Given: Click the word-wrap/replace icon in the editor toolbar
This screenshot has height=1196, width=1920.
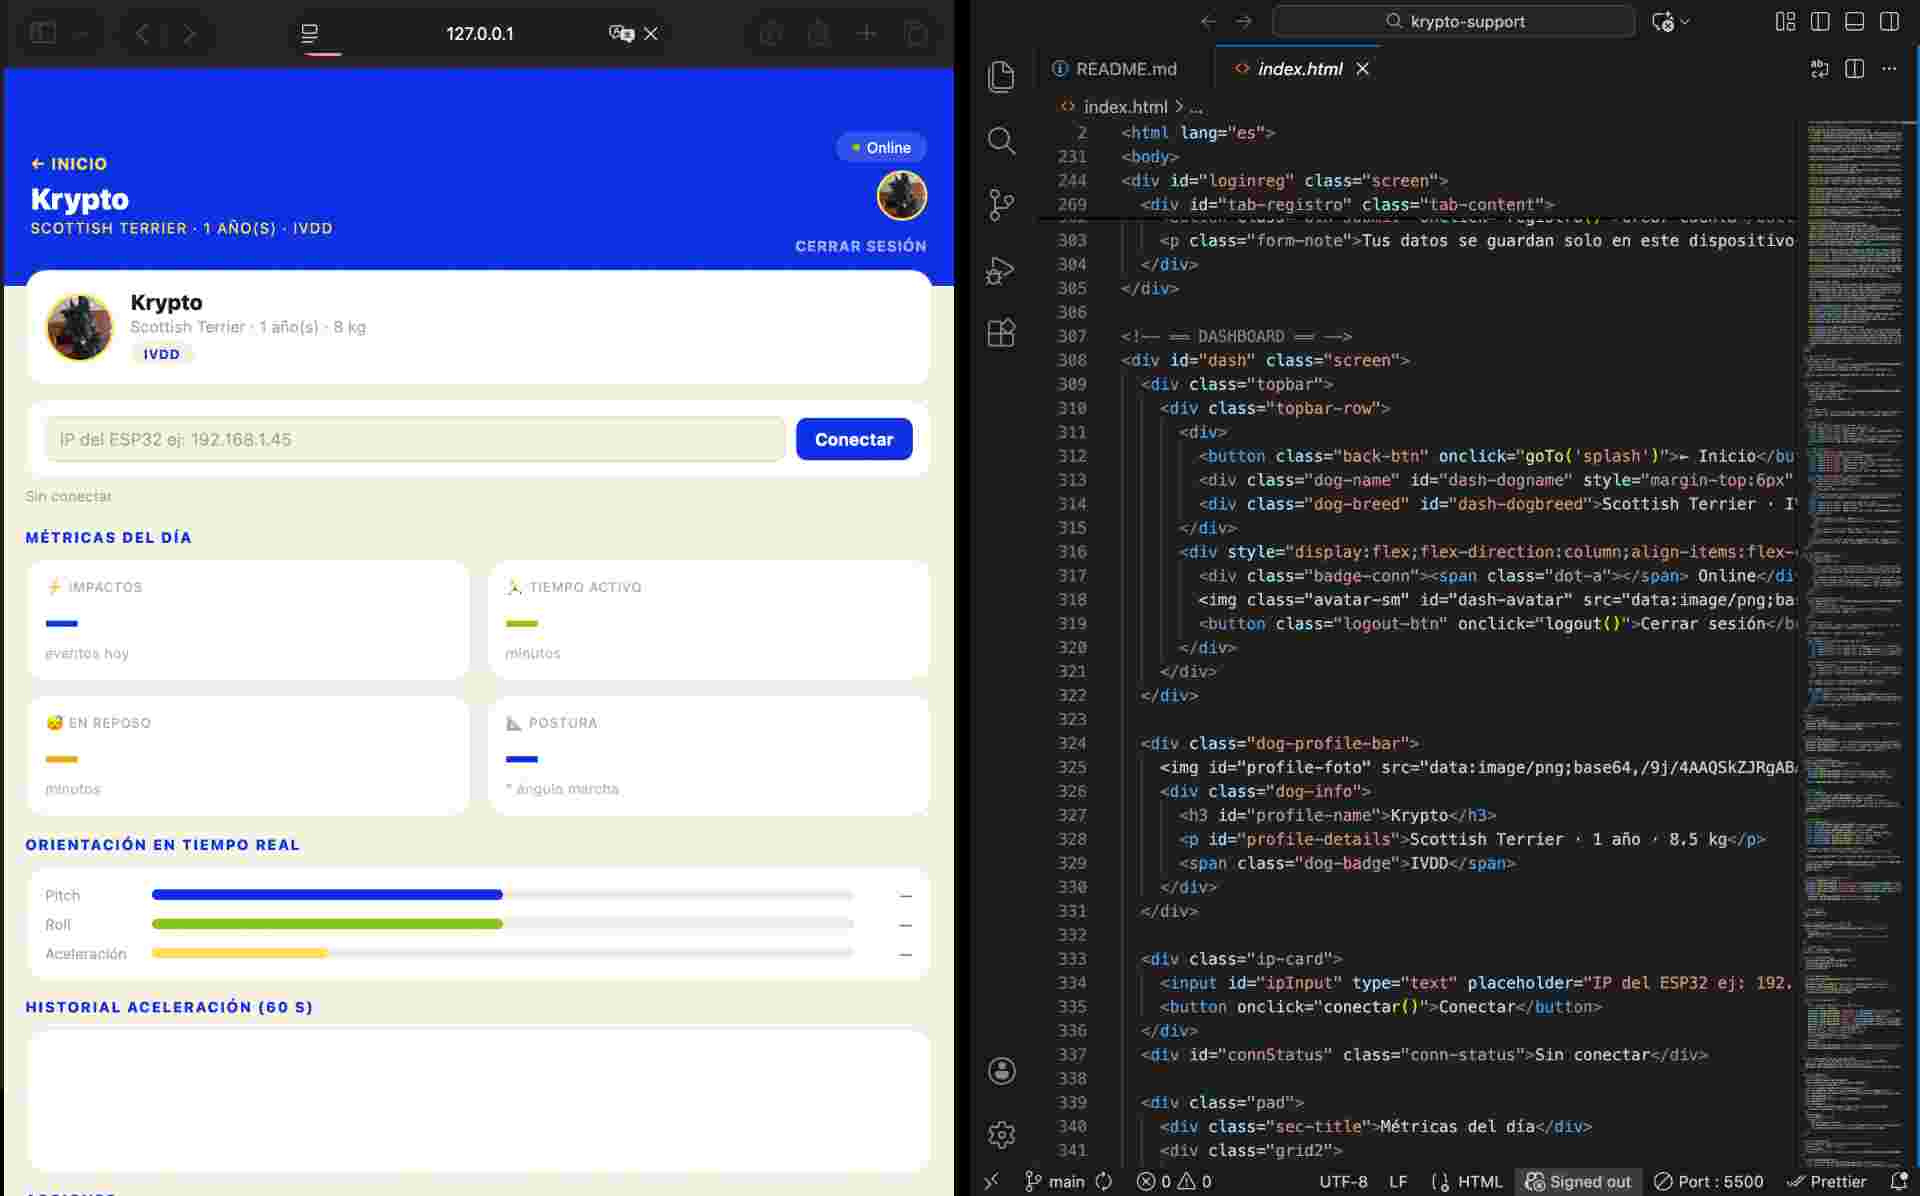Looking at the screenshot, I should pos(1820,69).
